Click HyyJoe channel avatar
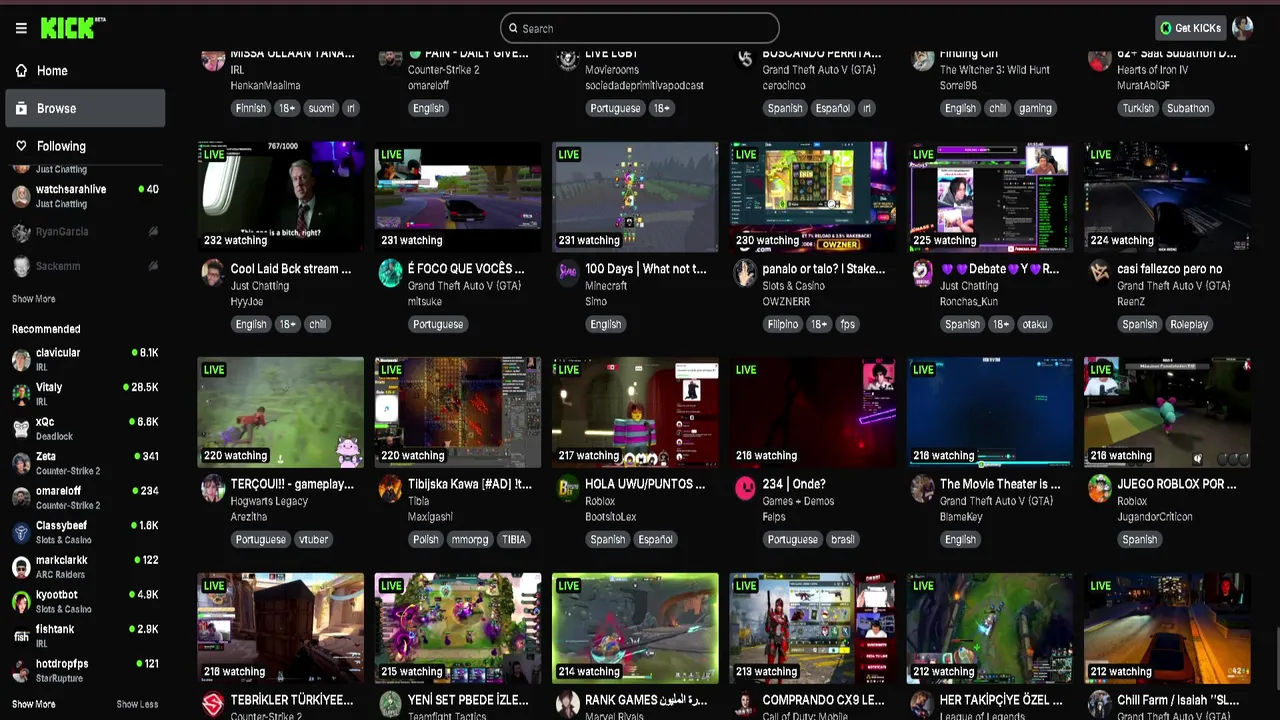The image size is (1280, 720). (212, 273)
